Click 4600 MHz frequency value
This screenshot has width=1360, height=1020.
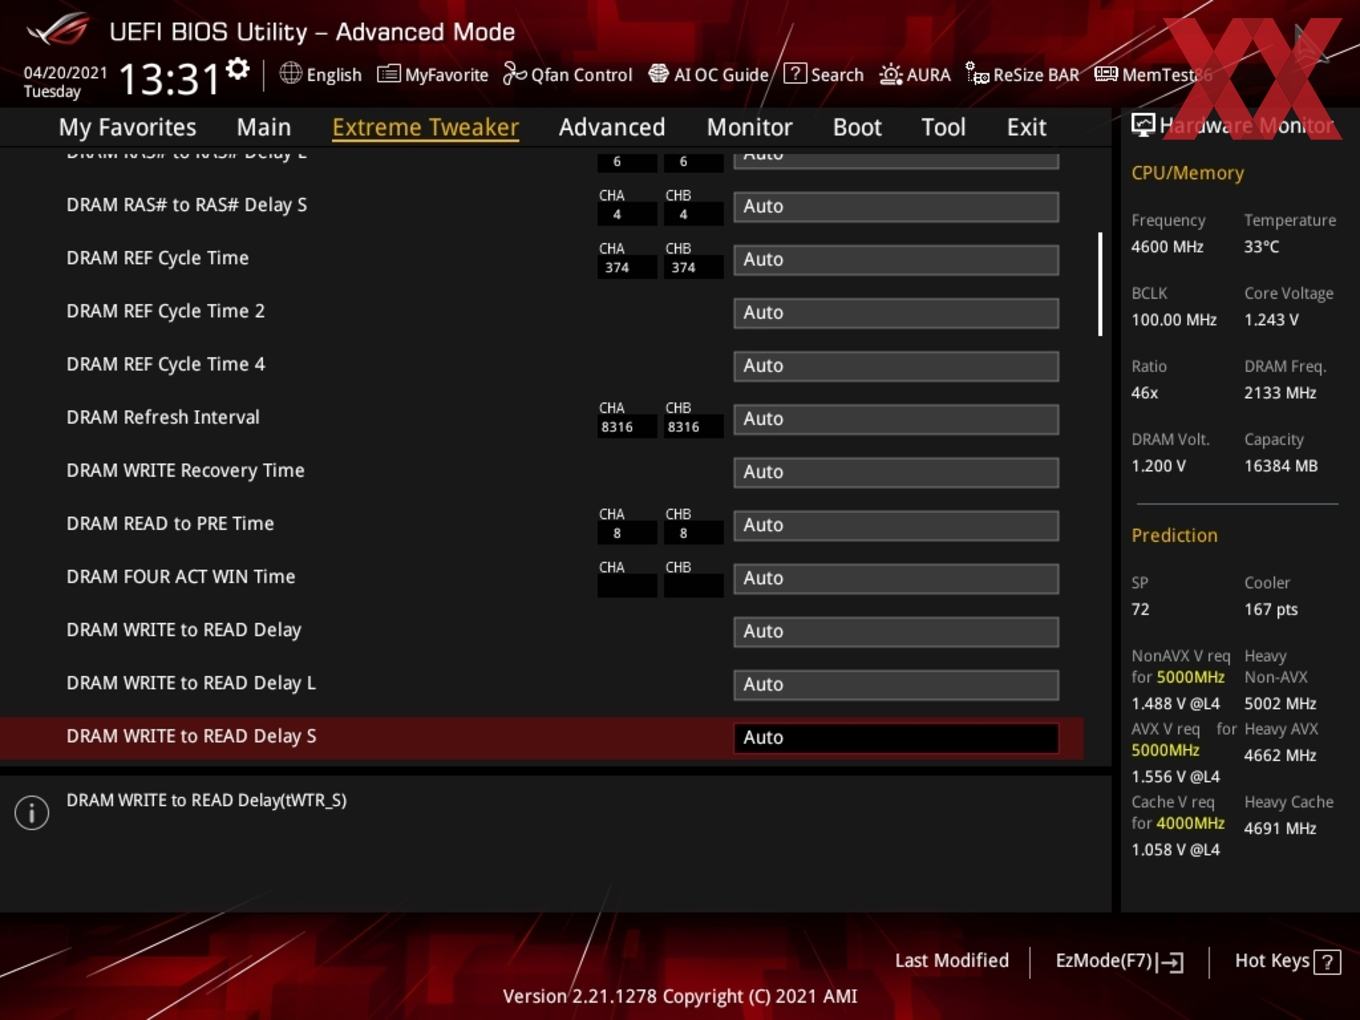point(1167,246)
